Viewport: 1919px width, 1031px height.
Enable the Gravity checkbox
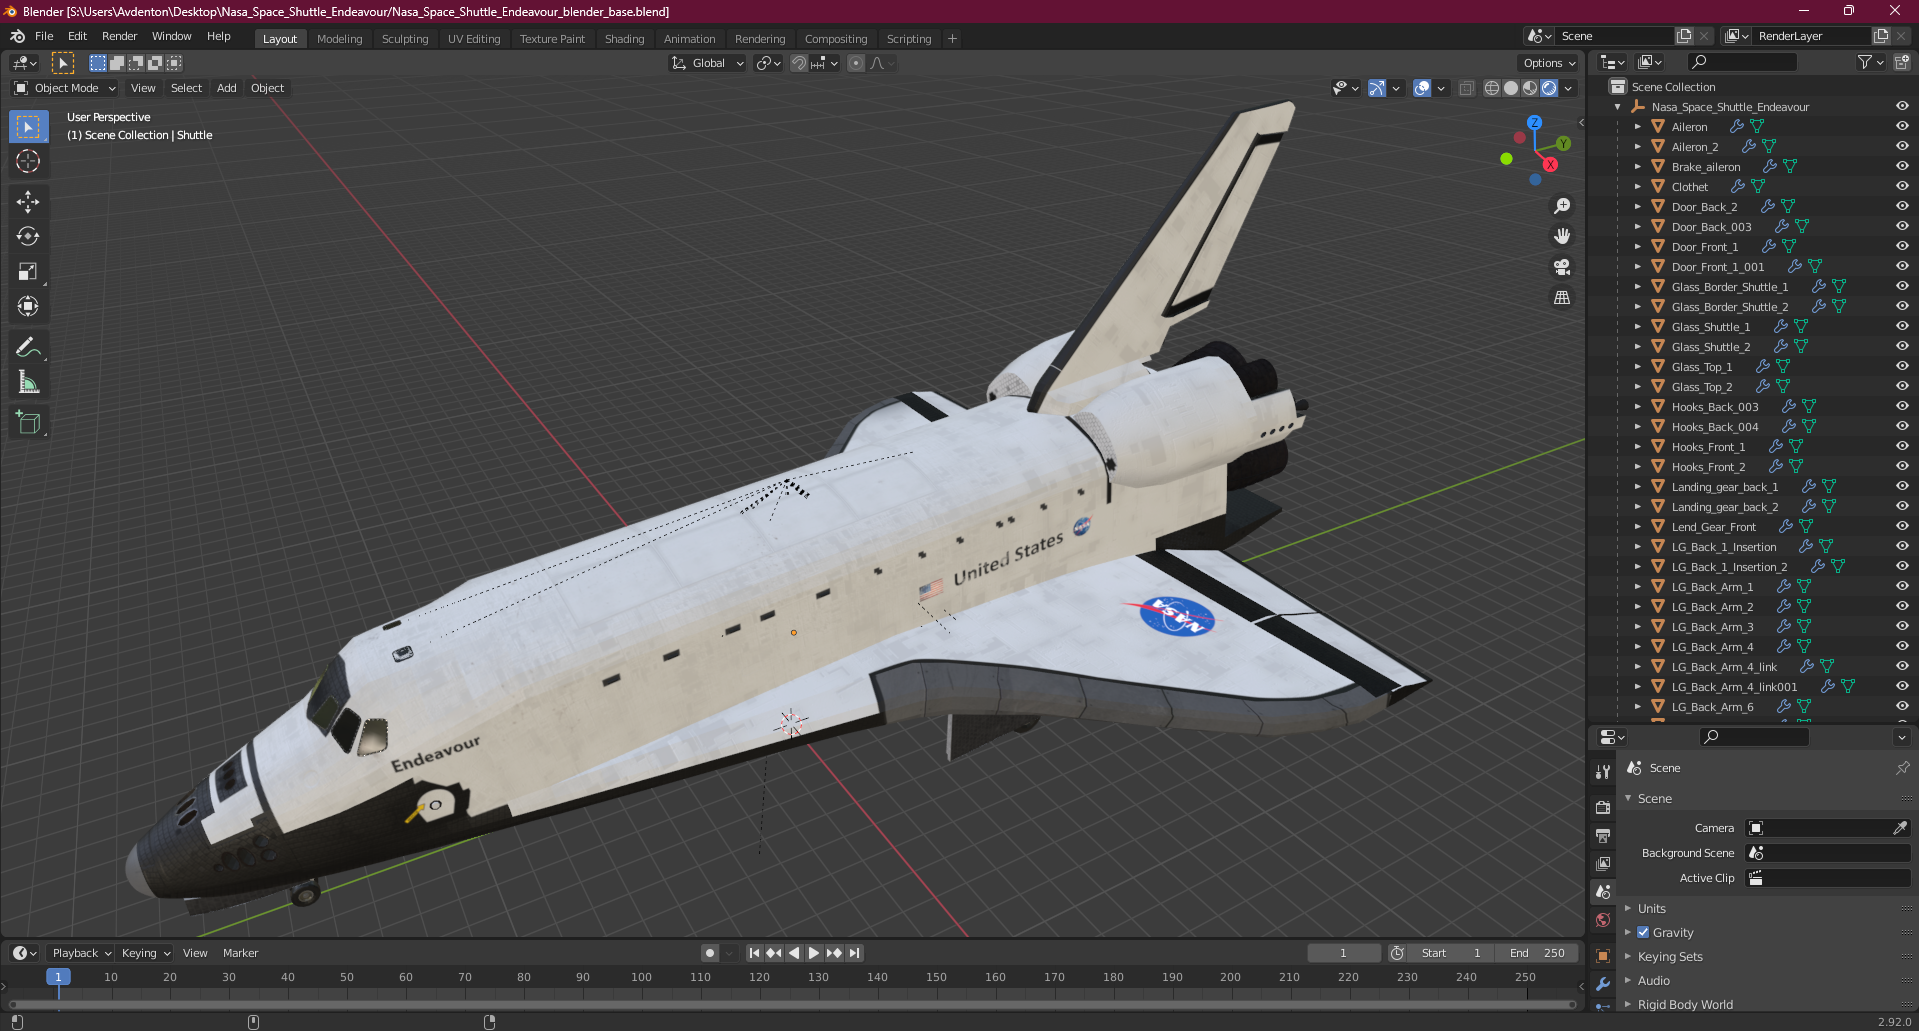pos(1643,932)
